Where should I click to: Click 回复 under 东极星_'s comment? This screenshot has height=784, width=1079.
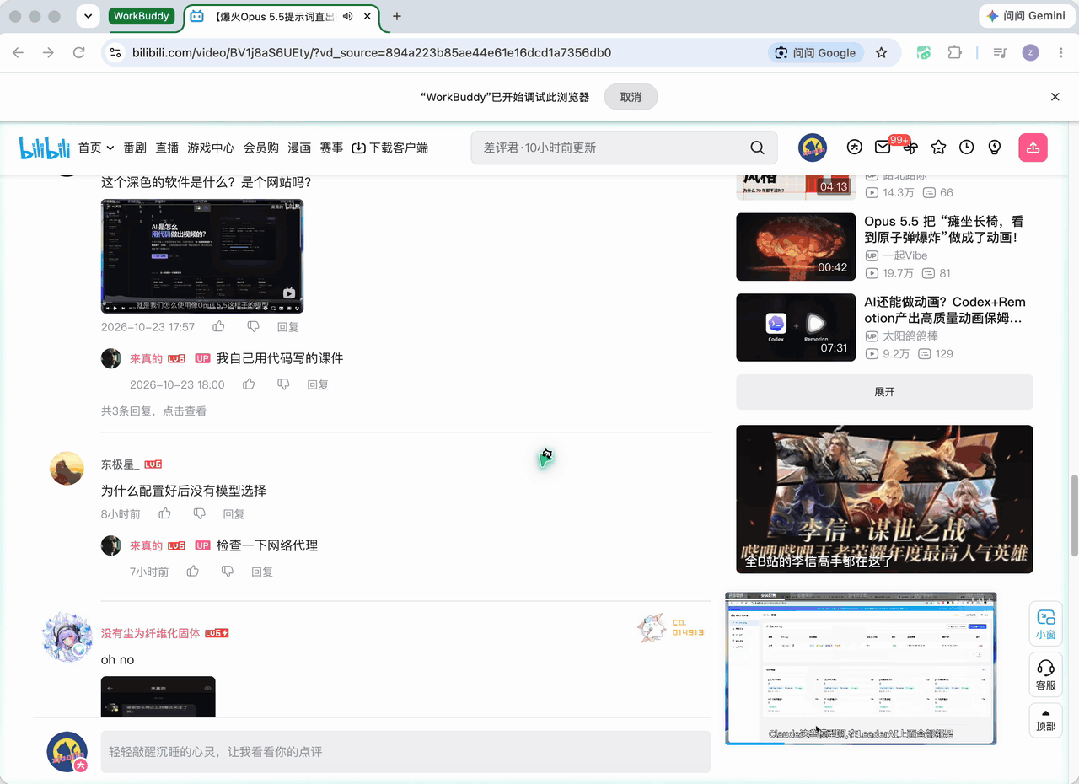(x=233, y=513)
